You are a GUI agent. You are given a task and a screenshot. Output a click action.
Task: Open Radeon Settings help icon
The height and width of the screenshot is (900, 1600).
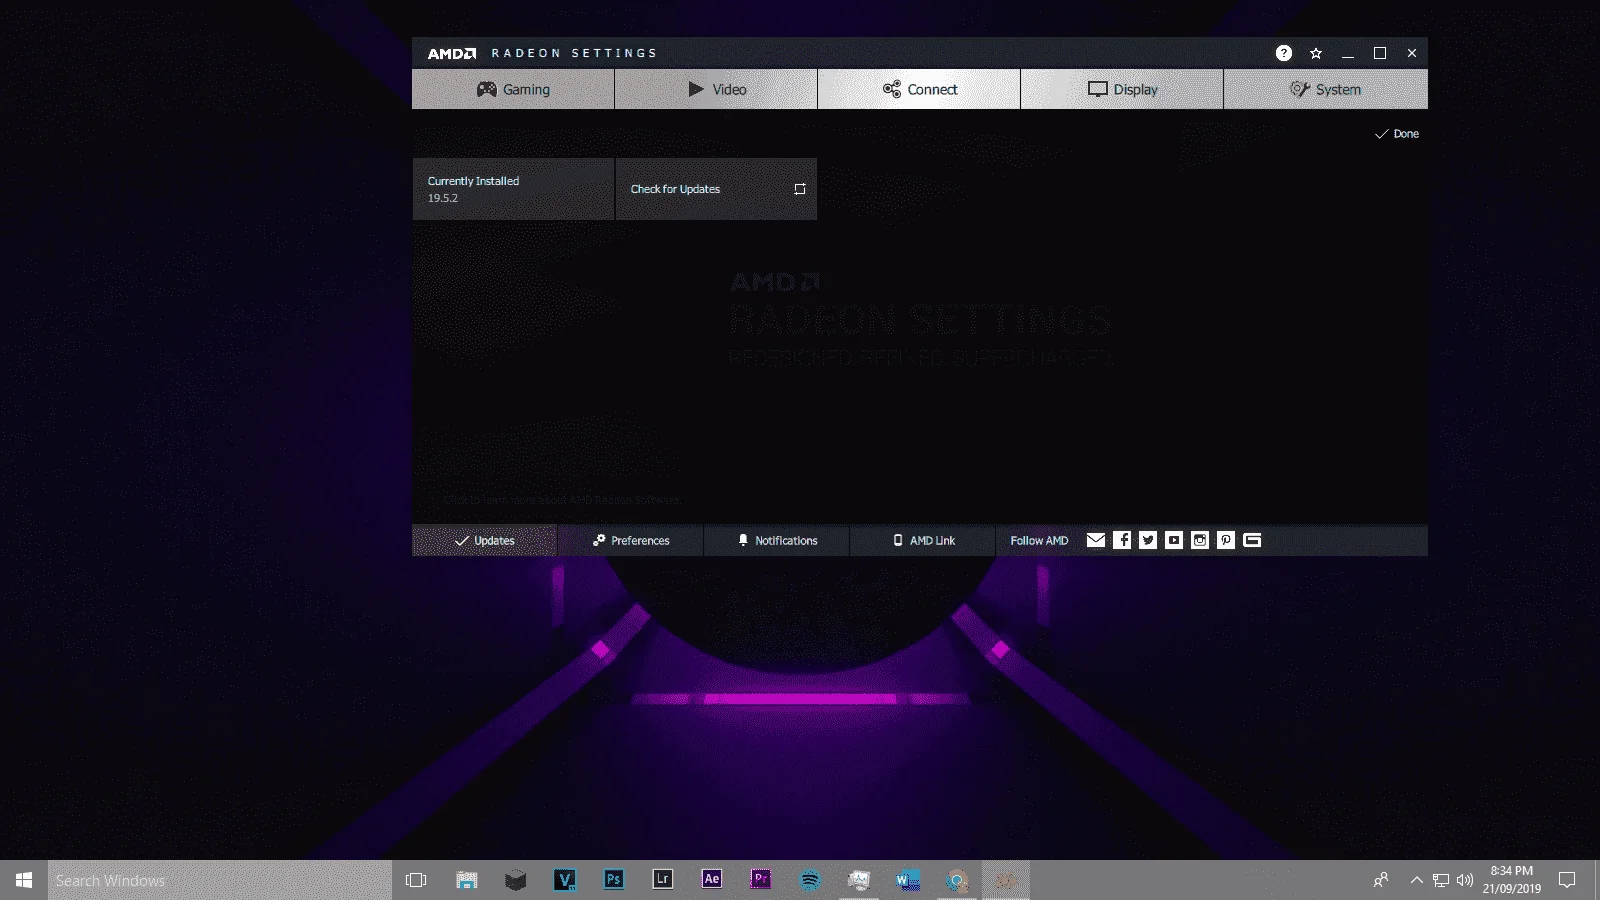tap(1284, 53)
